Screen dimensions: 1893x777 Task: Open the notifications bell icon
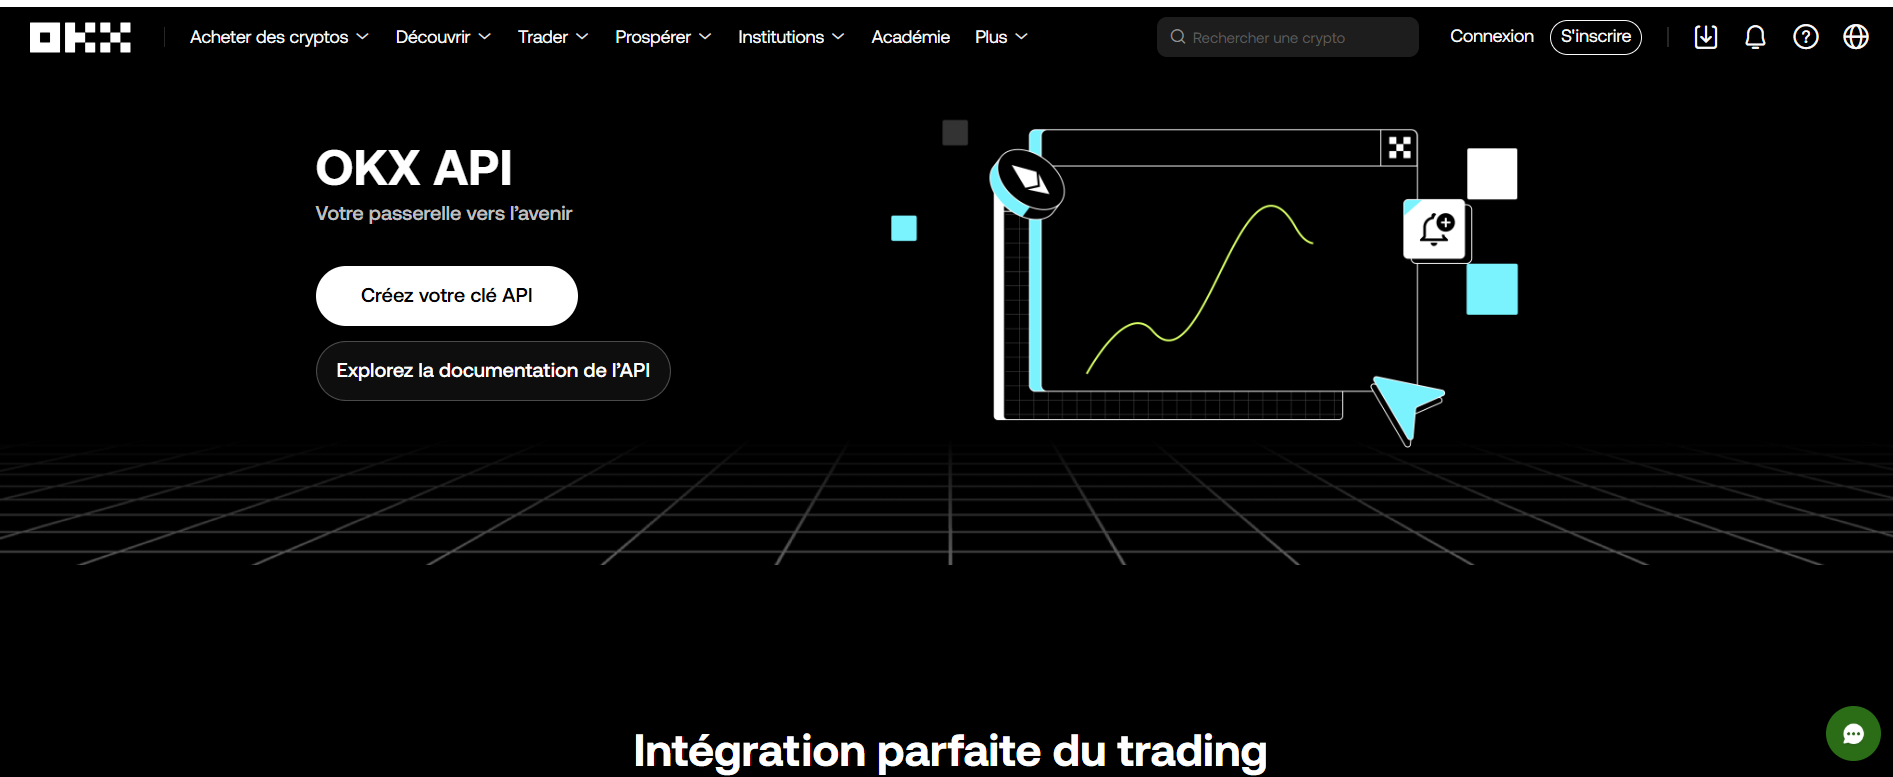click(x=1755, y=37)
